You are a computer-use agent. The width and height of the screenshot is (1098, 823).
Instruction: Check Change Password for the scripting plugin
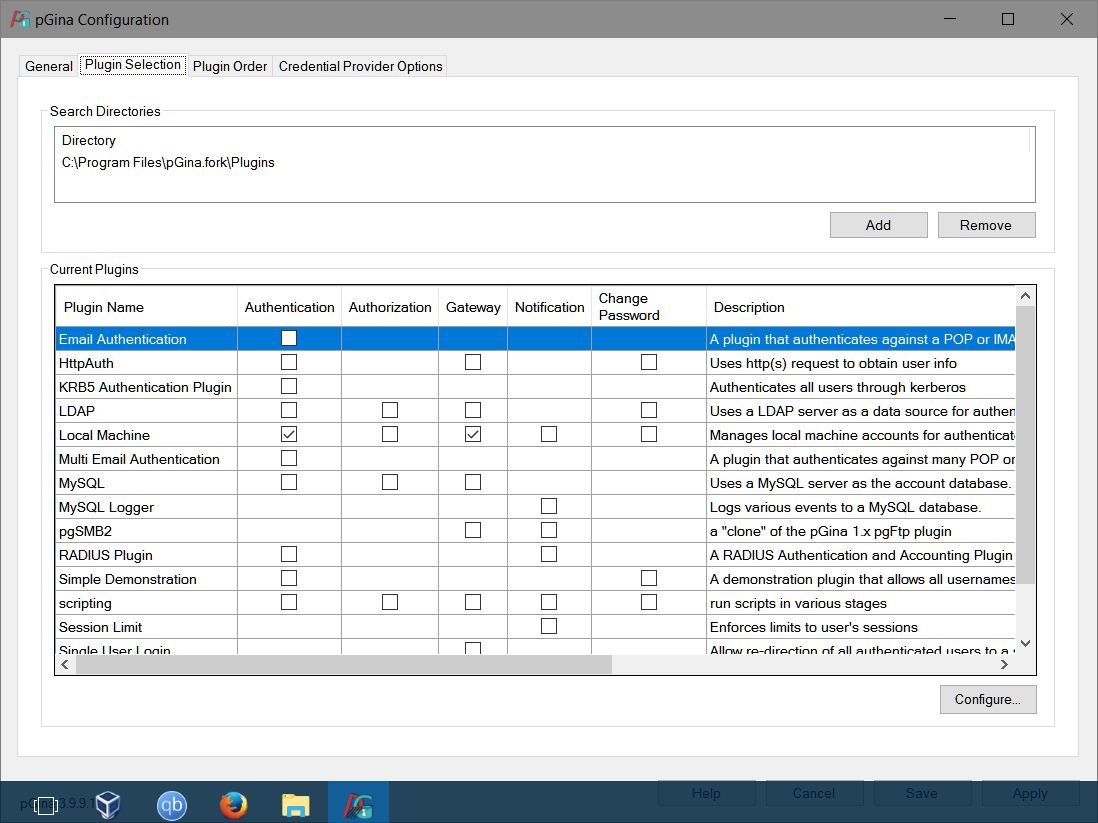648,601
